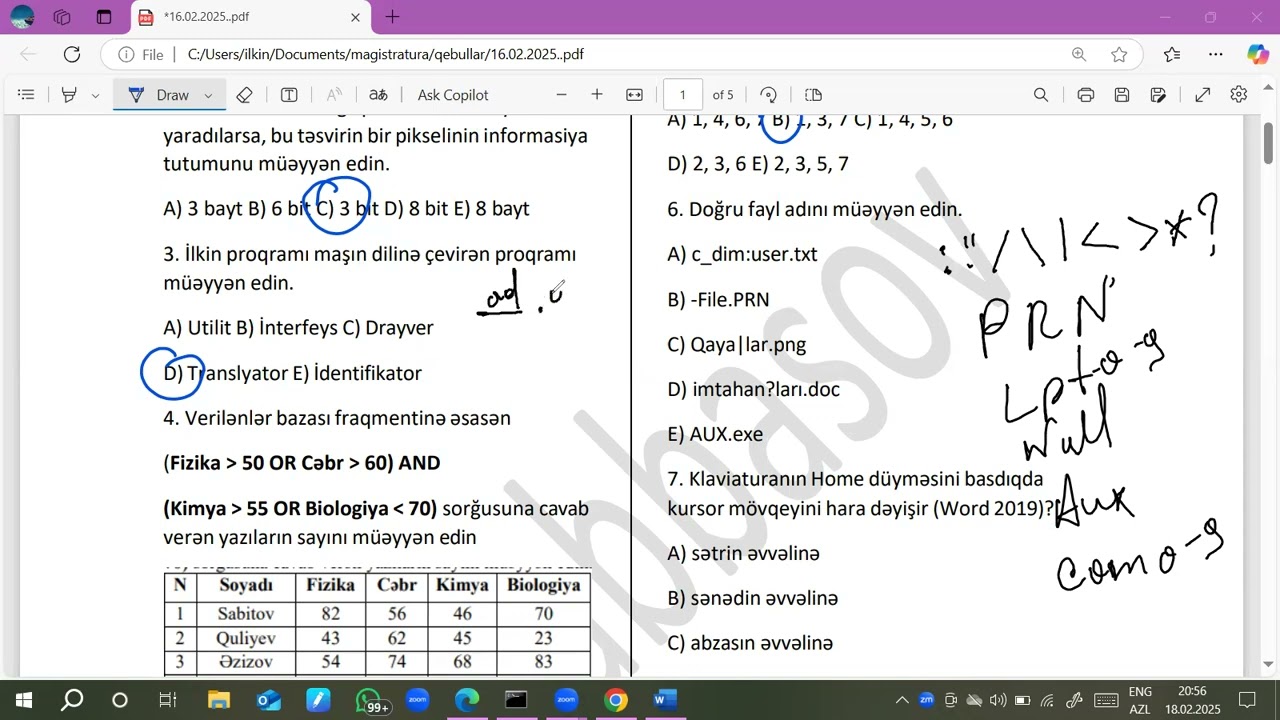1280x720 pixels.
Task: Open the Windows Start menu
Action: pos(24,700)
